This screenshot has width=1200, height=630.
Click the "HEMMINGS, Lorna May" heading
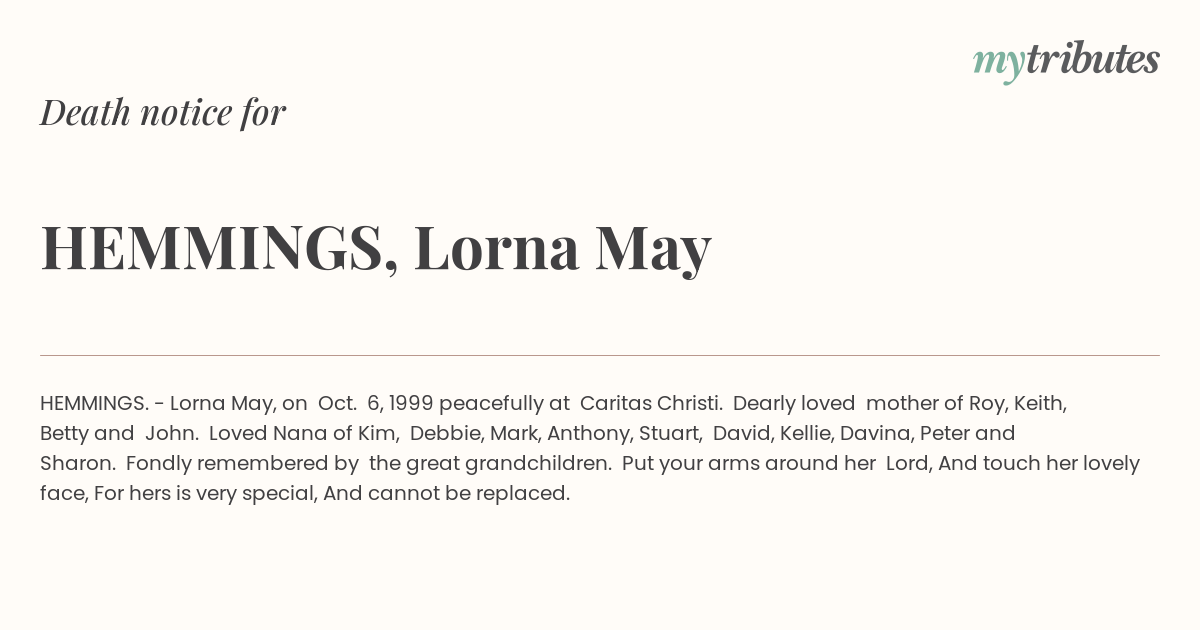[x=375, y=247]
